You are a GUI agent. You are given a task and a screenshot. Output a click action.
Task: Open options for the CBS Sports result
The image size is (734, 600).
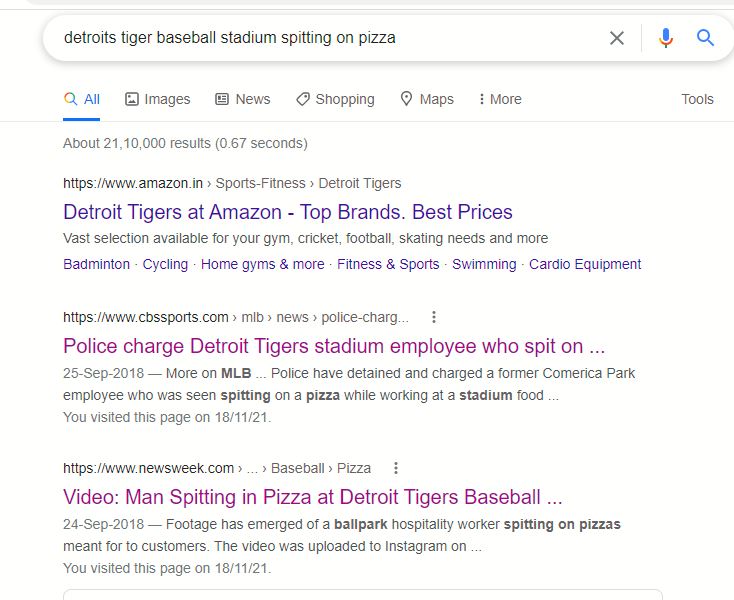tap(434, 317)
